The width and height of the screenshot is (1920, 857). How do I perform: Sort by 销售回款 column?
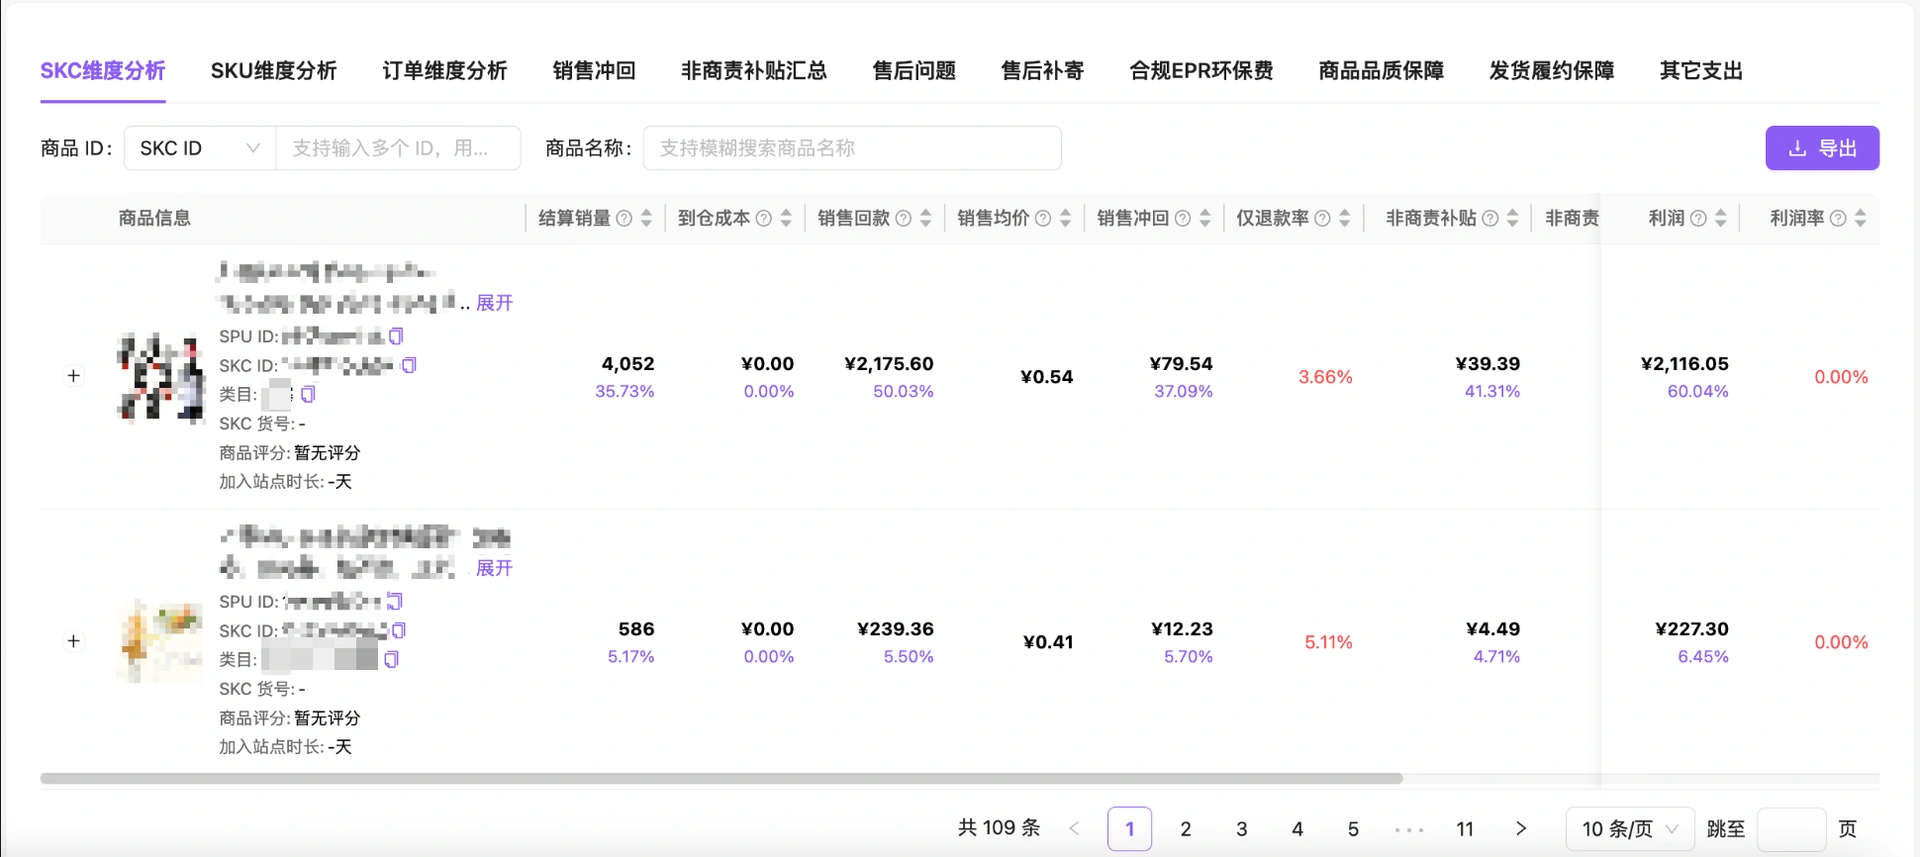(926, 218)
